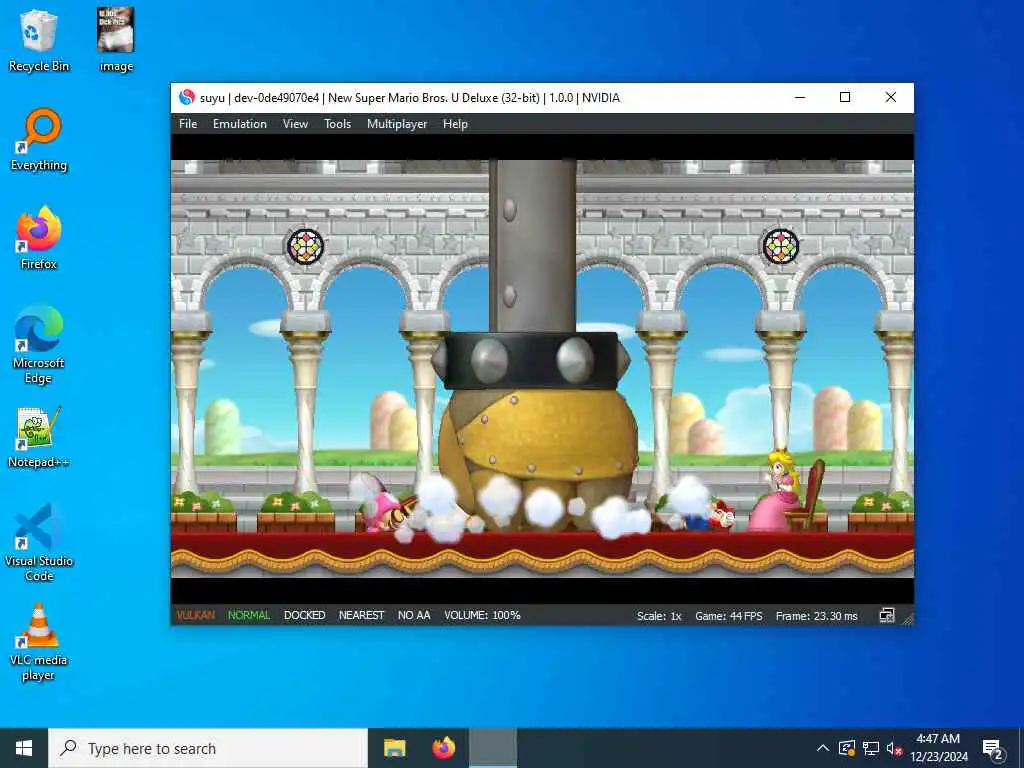This screenshot has height=768, width=1024.
Task: Click the suyu logo in title bar
Action: pos(187,97)
